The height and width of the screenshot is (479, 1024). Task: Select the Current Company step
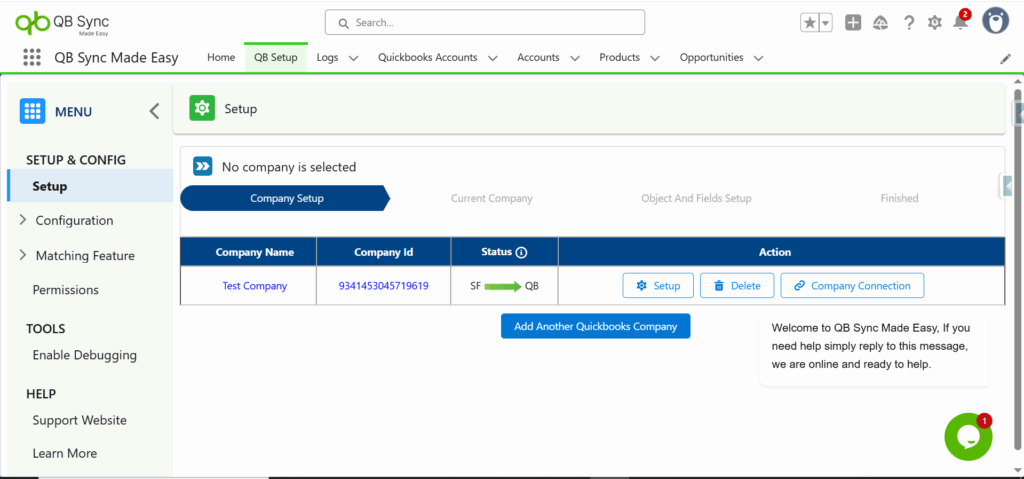pos(491,198)
